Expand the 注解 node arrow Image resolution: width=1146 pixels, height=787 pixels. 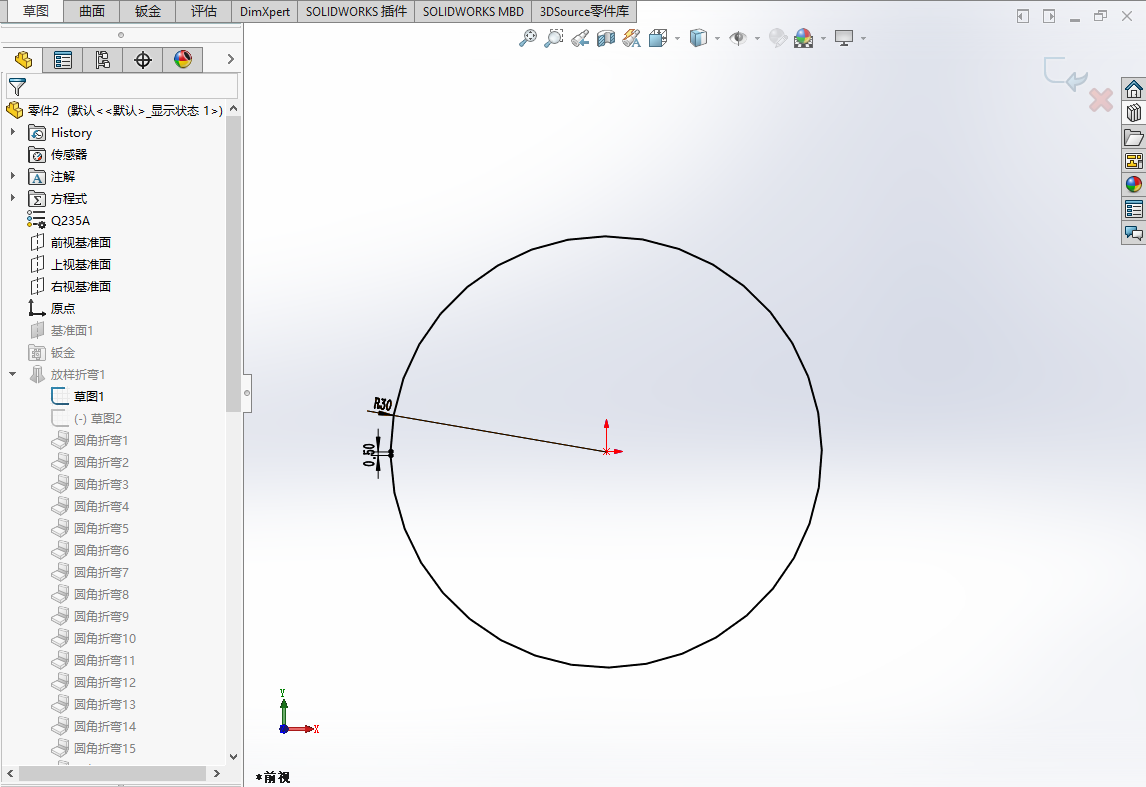(12, 176)
